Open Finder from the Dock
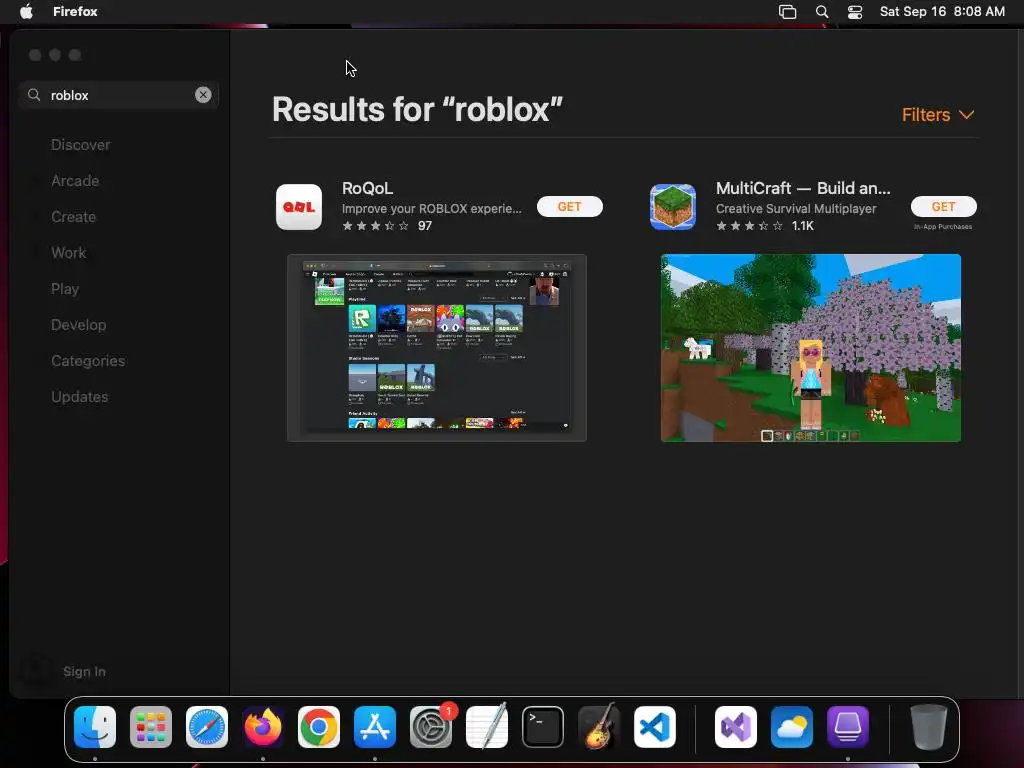Screen dimensions: 1024x768 [x=95, y=727]
